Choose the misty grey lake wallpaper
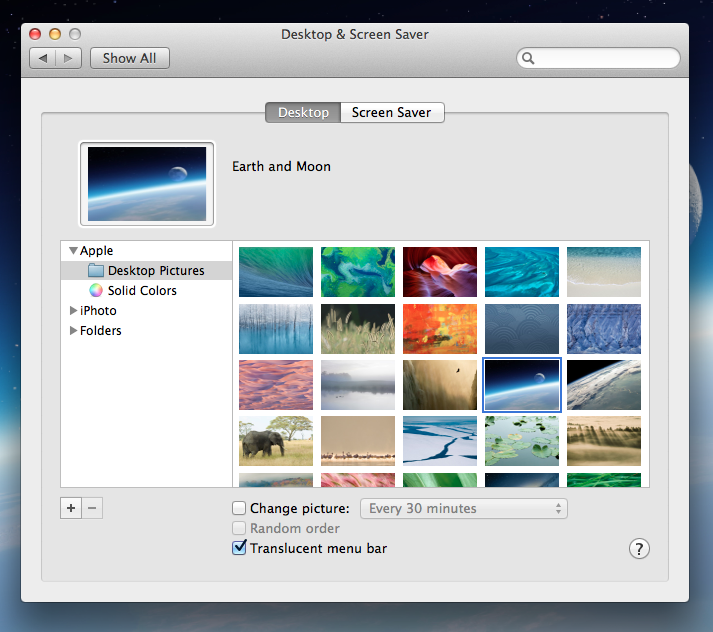This screenshot has width=713, height=632. [x=358, y=385]
